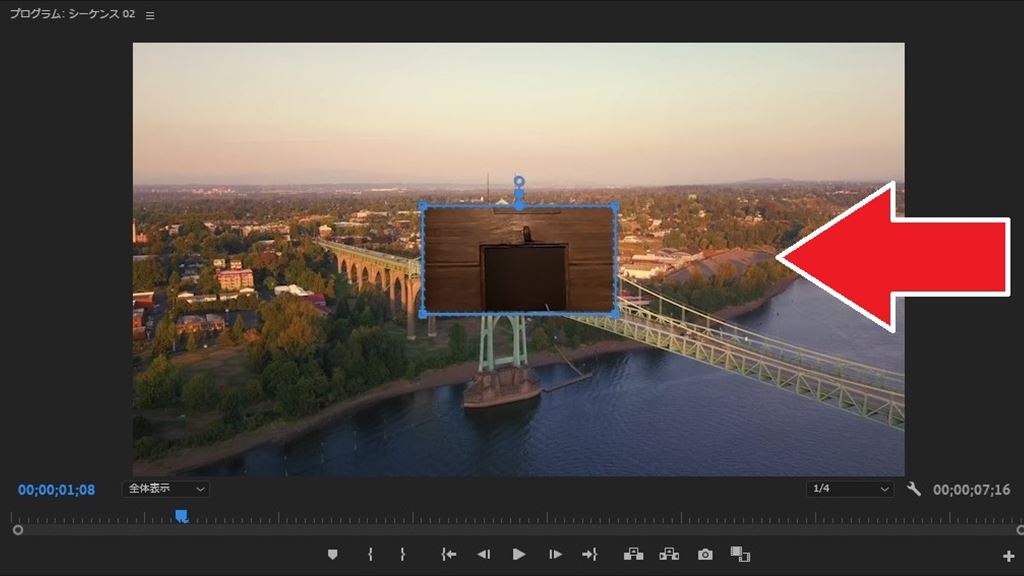Open the button editor plus icon
The width and height of the screenshot is (1024, 576).
[1008, 556]
